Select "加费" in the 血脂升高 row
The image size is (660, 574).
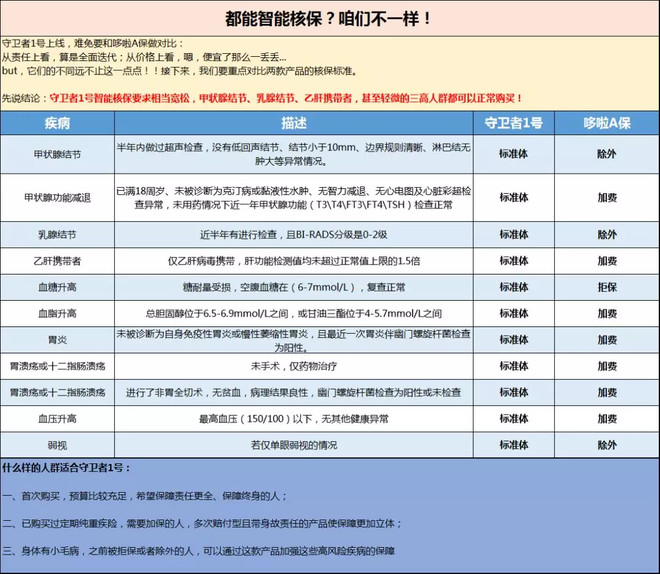click(x=607, y=314)
